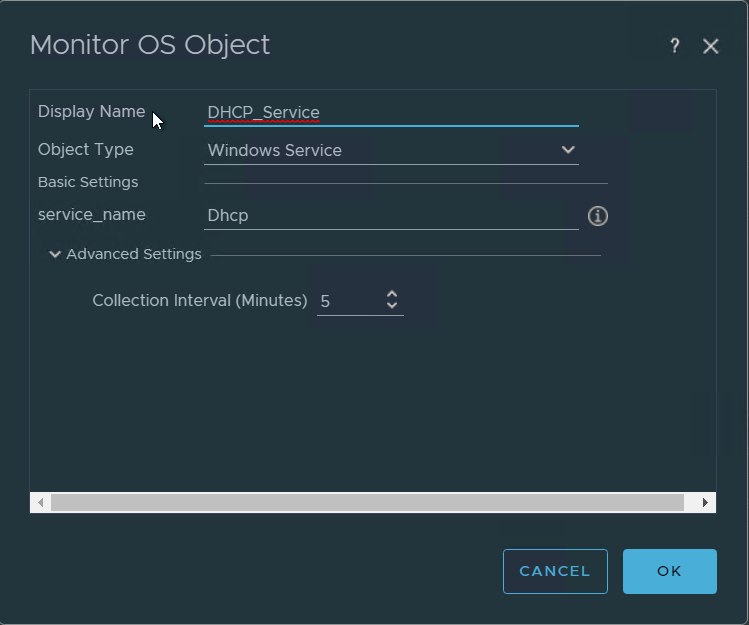Screen dimensions: 749x625
Task: Click the Collection Interval value field
Action: pyautogui.click(x=345, y=301)
